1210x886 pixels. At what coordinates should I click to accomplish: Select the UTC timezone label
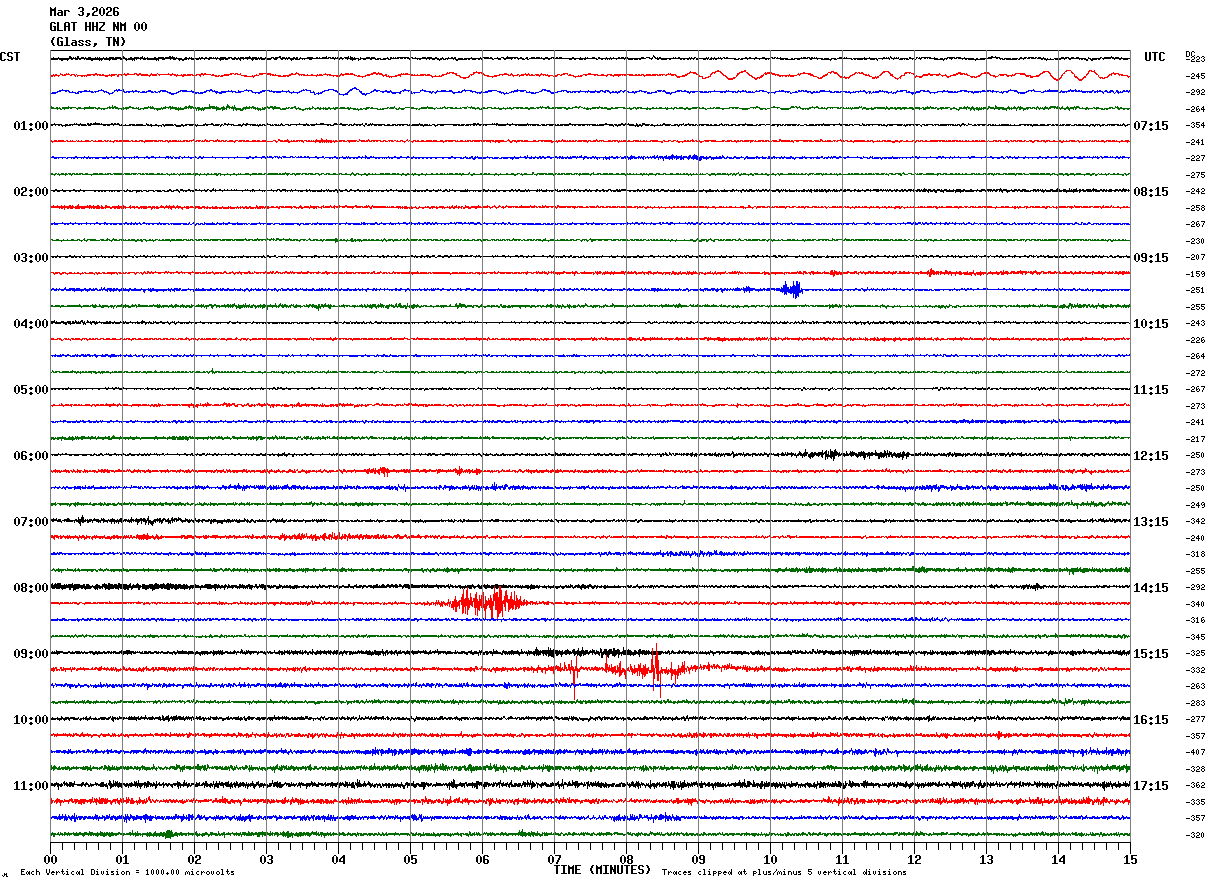(x=1155, y=57)
